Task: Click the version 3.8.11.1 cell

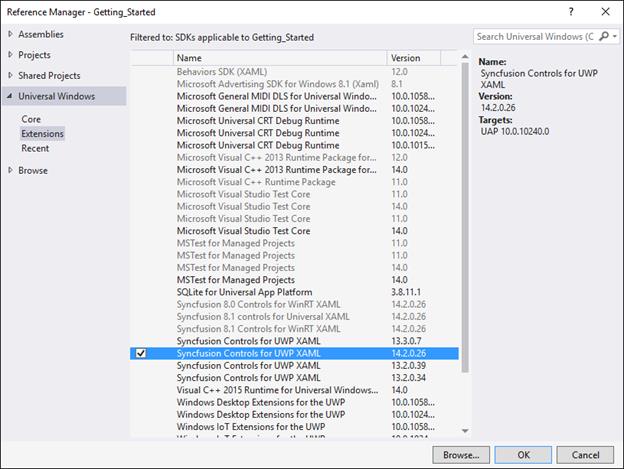Action: pyautogui.click(x=406, y=292)
